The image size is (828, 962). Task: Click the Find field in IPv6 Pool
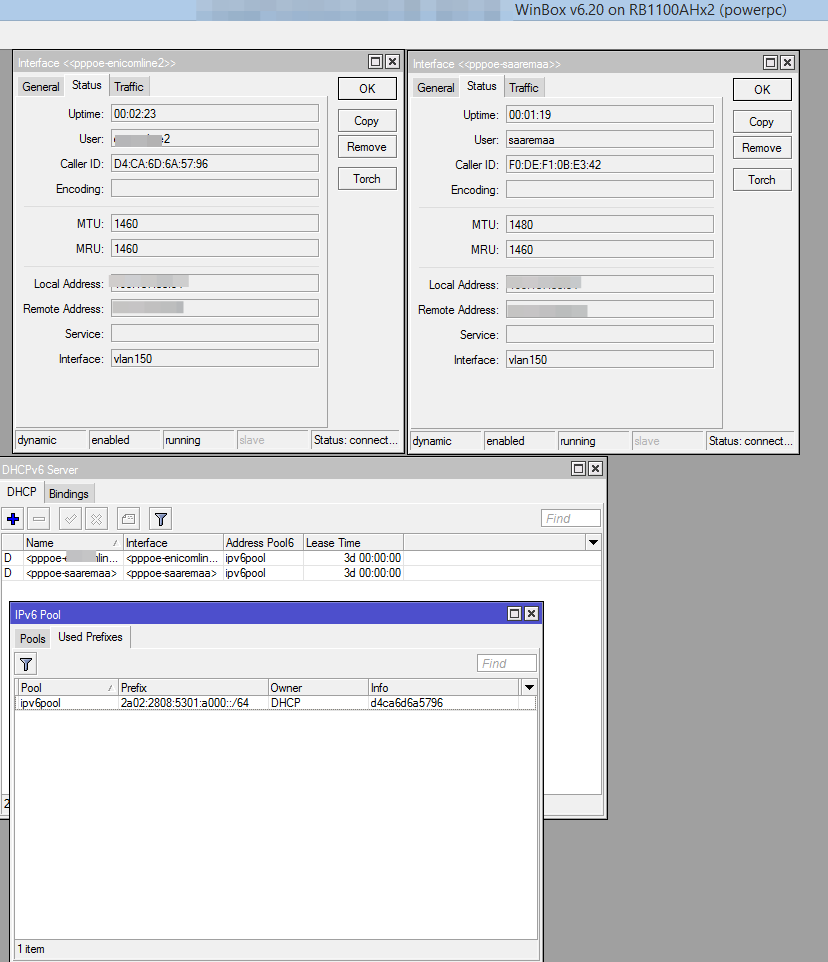[x=507, y=663]
